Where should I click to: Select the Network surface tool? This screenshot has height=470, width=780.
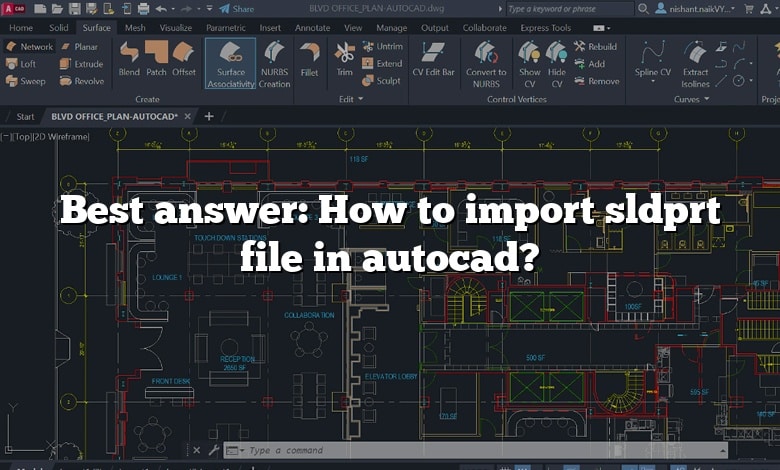[x=29, y=47]
